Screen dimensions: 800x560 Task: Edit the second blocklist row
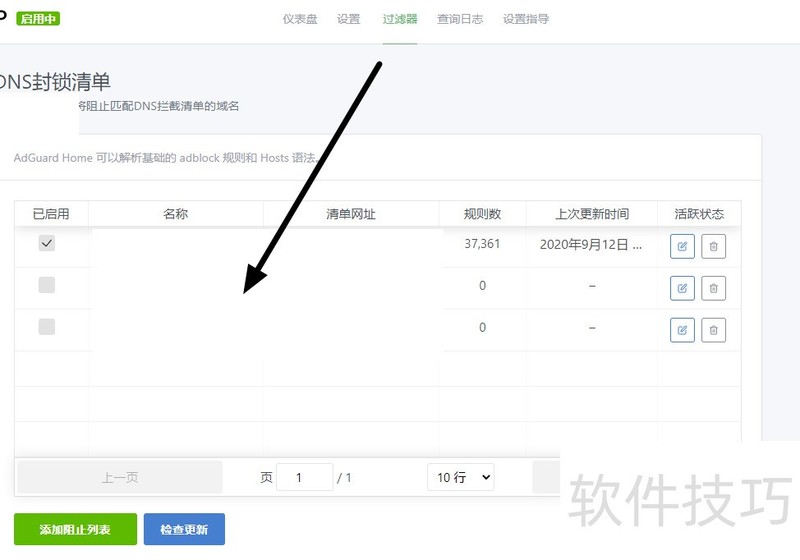682,288
